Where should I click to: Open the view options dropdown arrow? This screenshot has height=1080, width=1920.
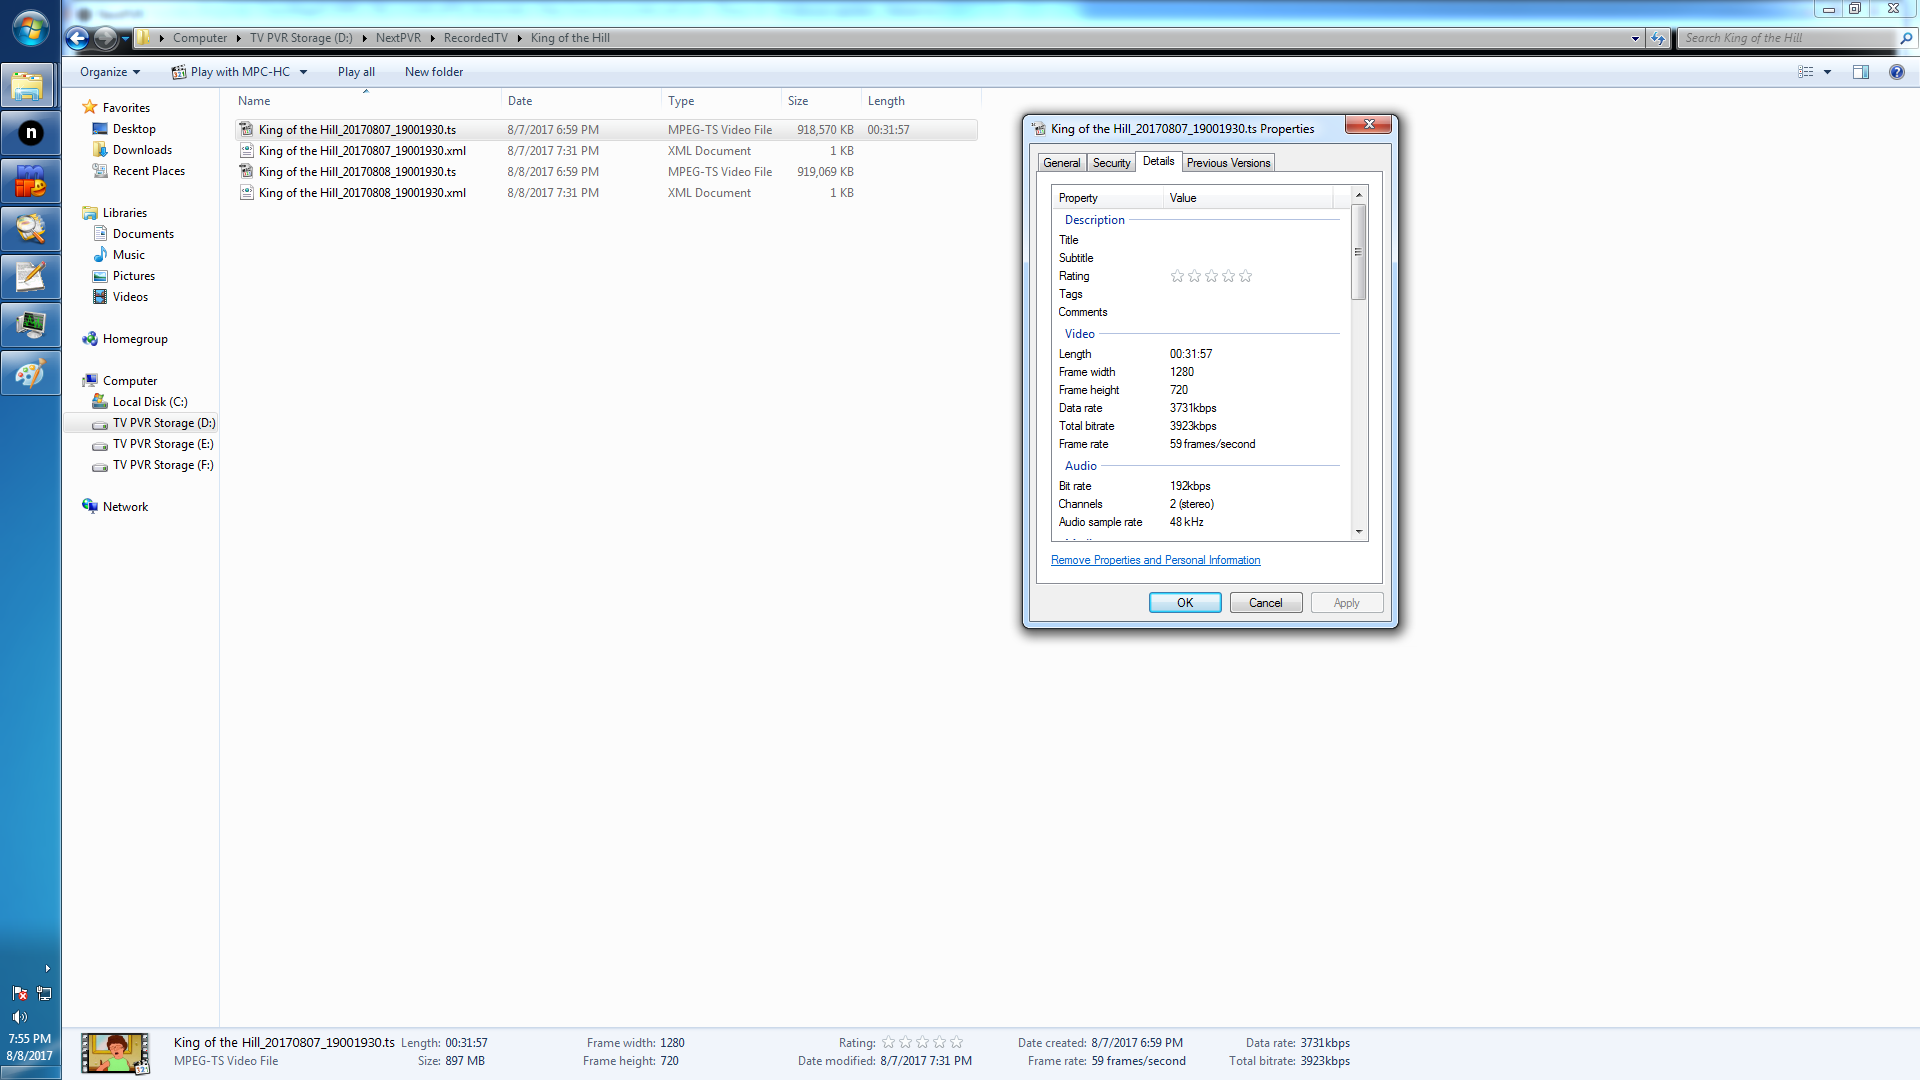[x=1827, y=72]
